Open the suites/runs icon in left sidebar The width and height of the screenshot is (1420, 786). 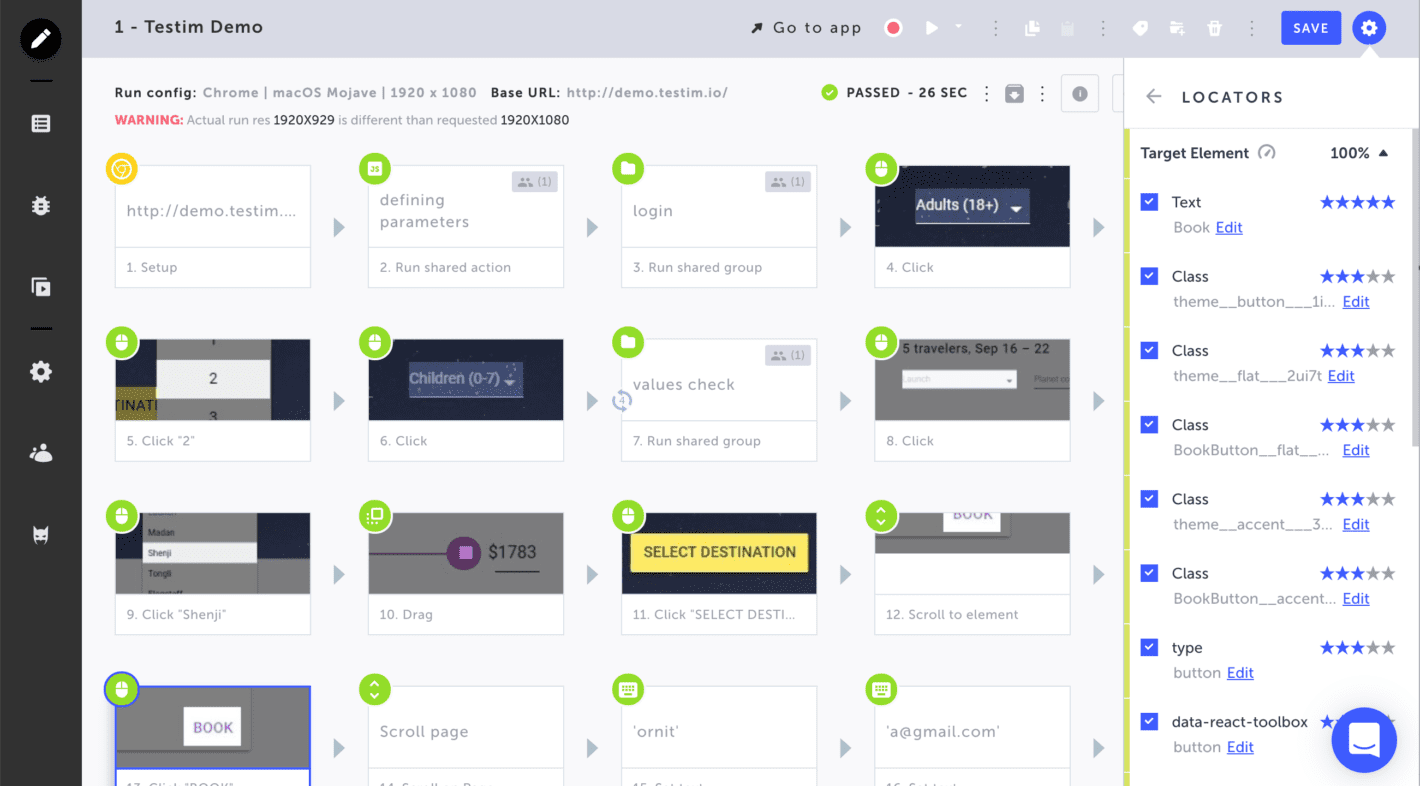pos(40,287)
